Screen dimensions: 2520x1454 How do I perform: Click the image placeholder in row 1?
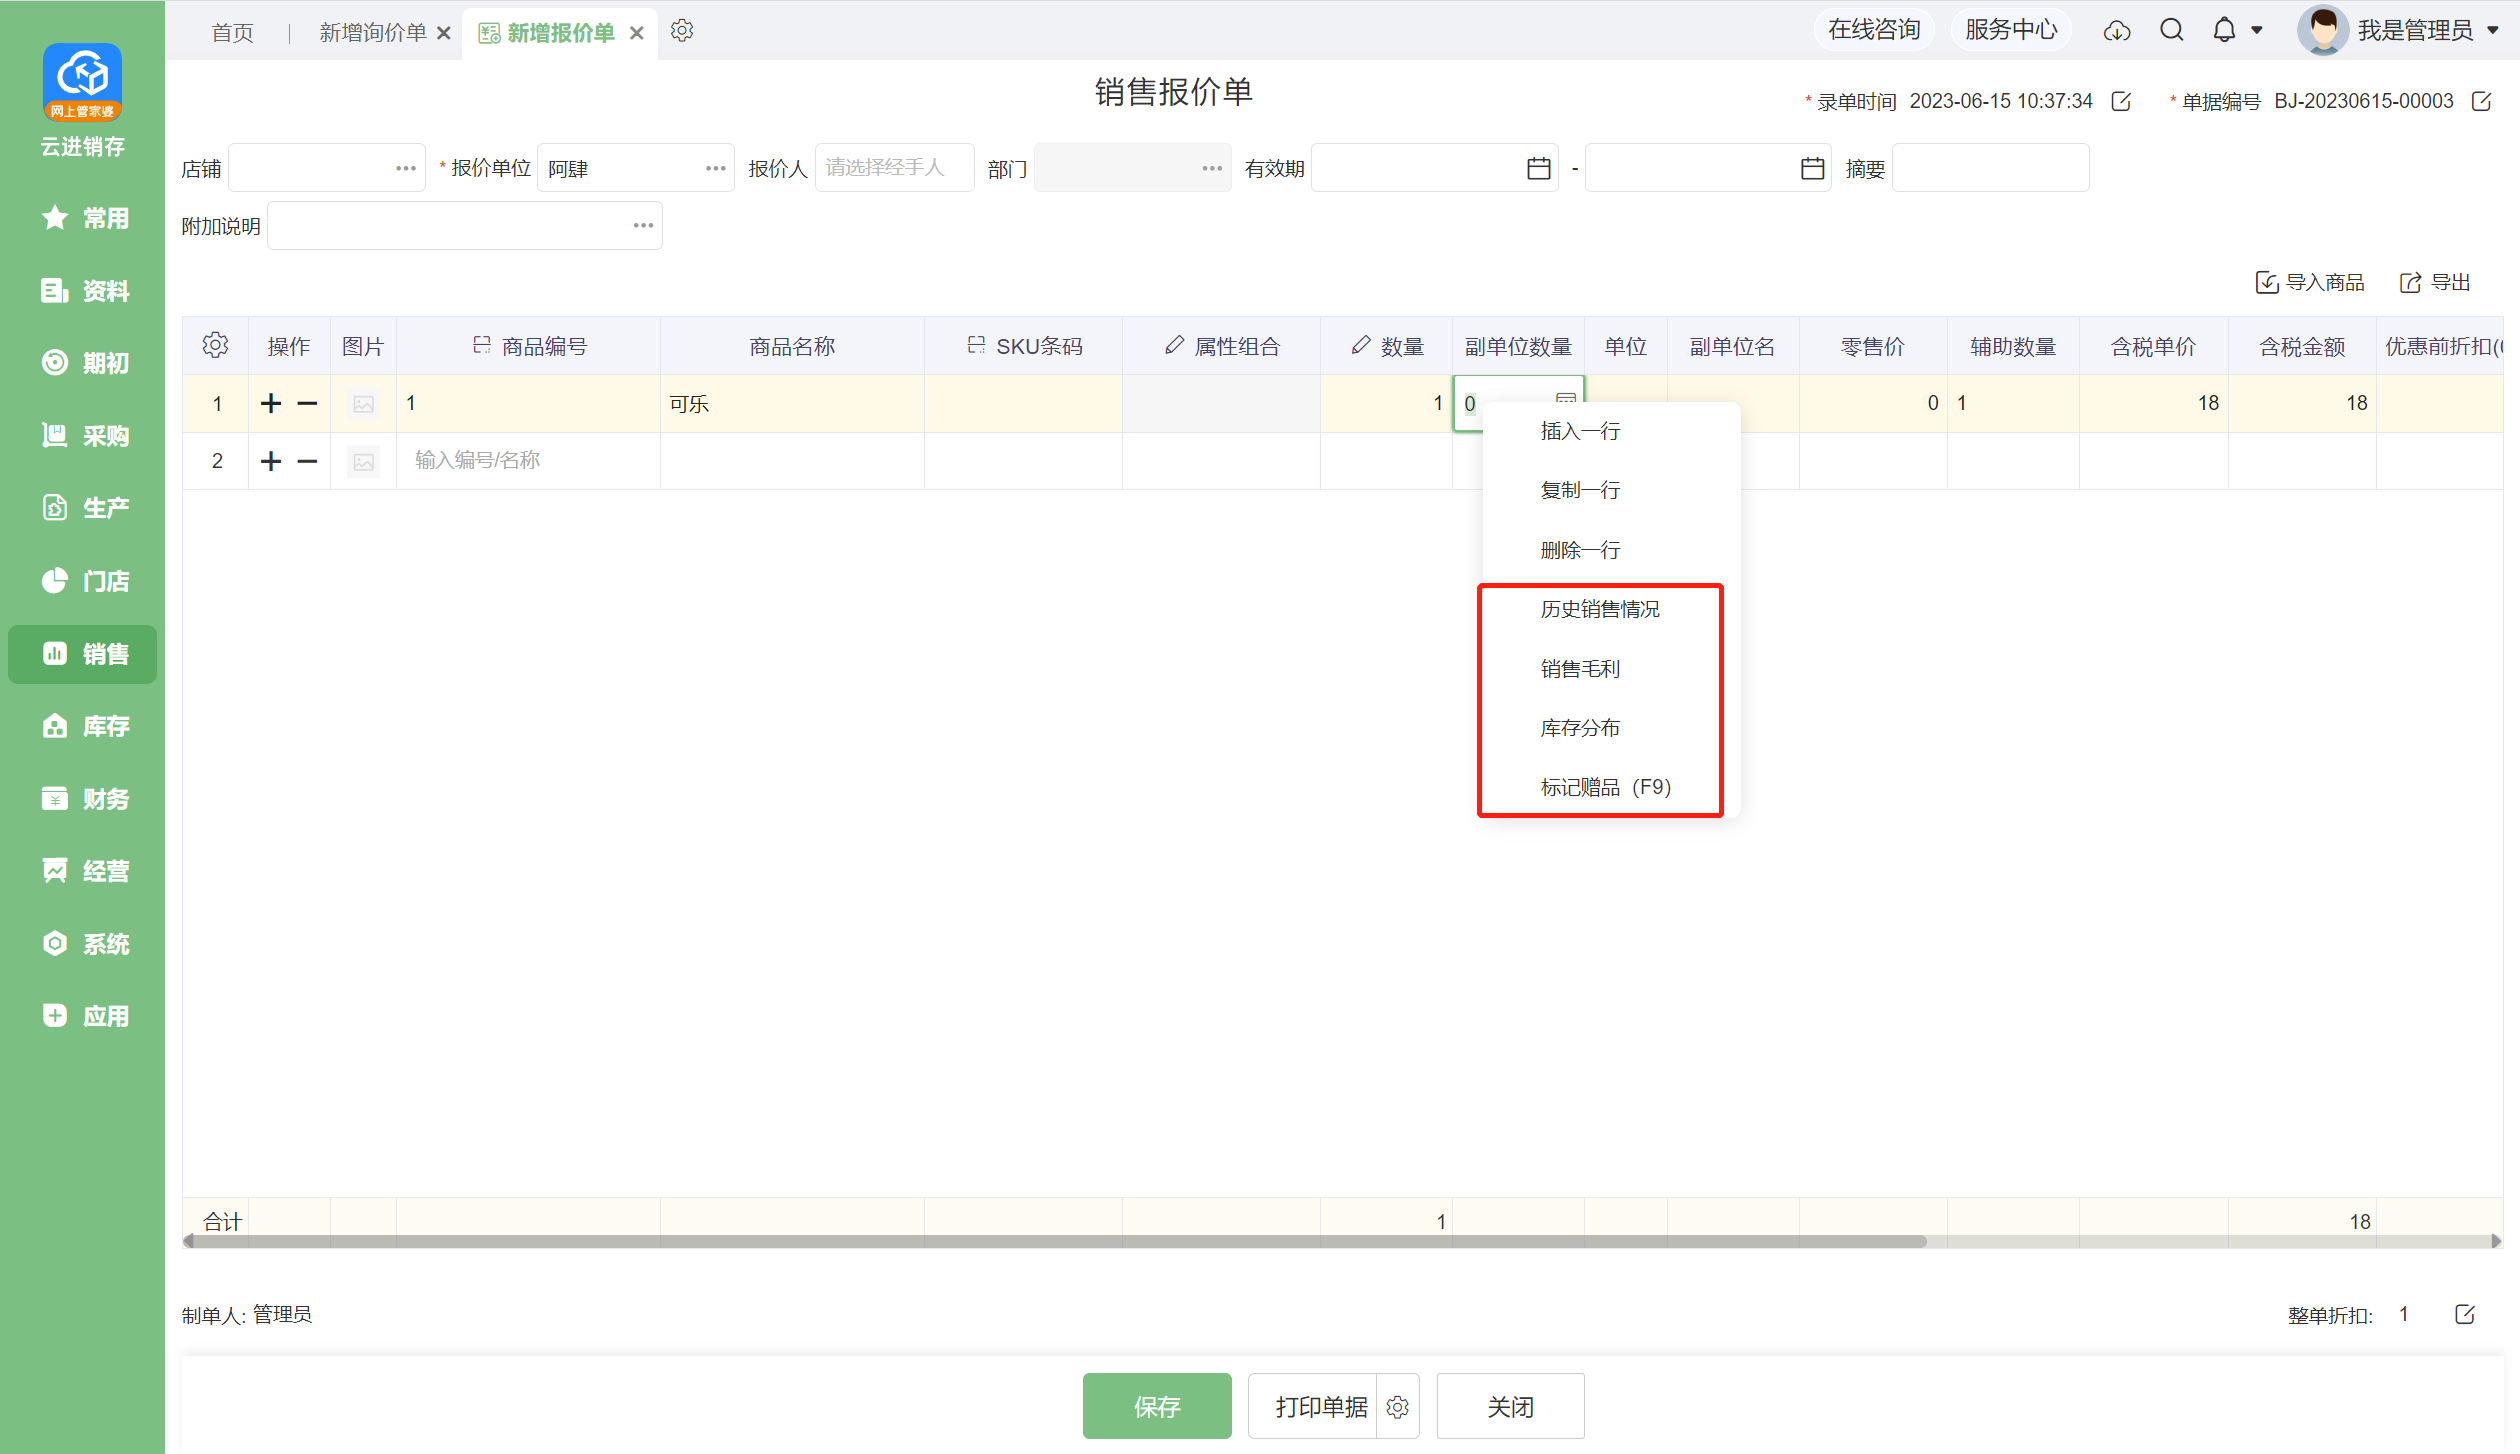tap(363, 404)
